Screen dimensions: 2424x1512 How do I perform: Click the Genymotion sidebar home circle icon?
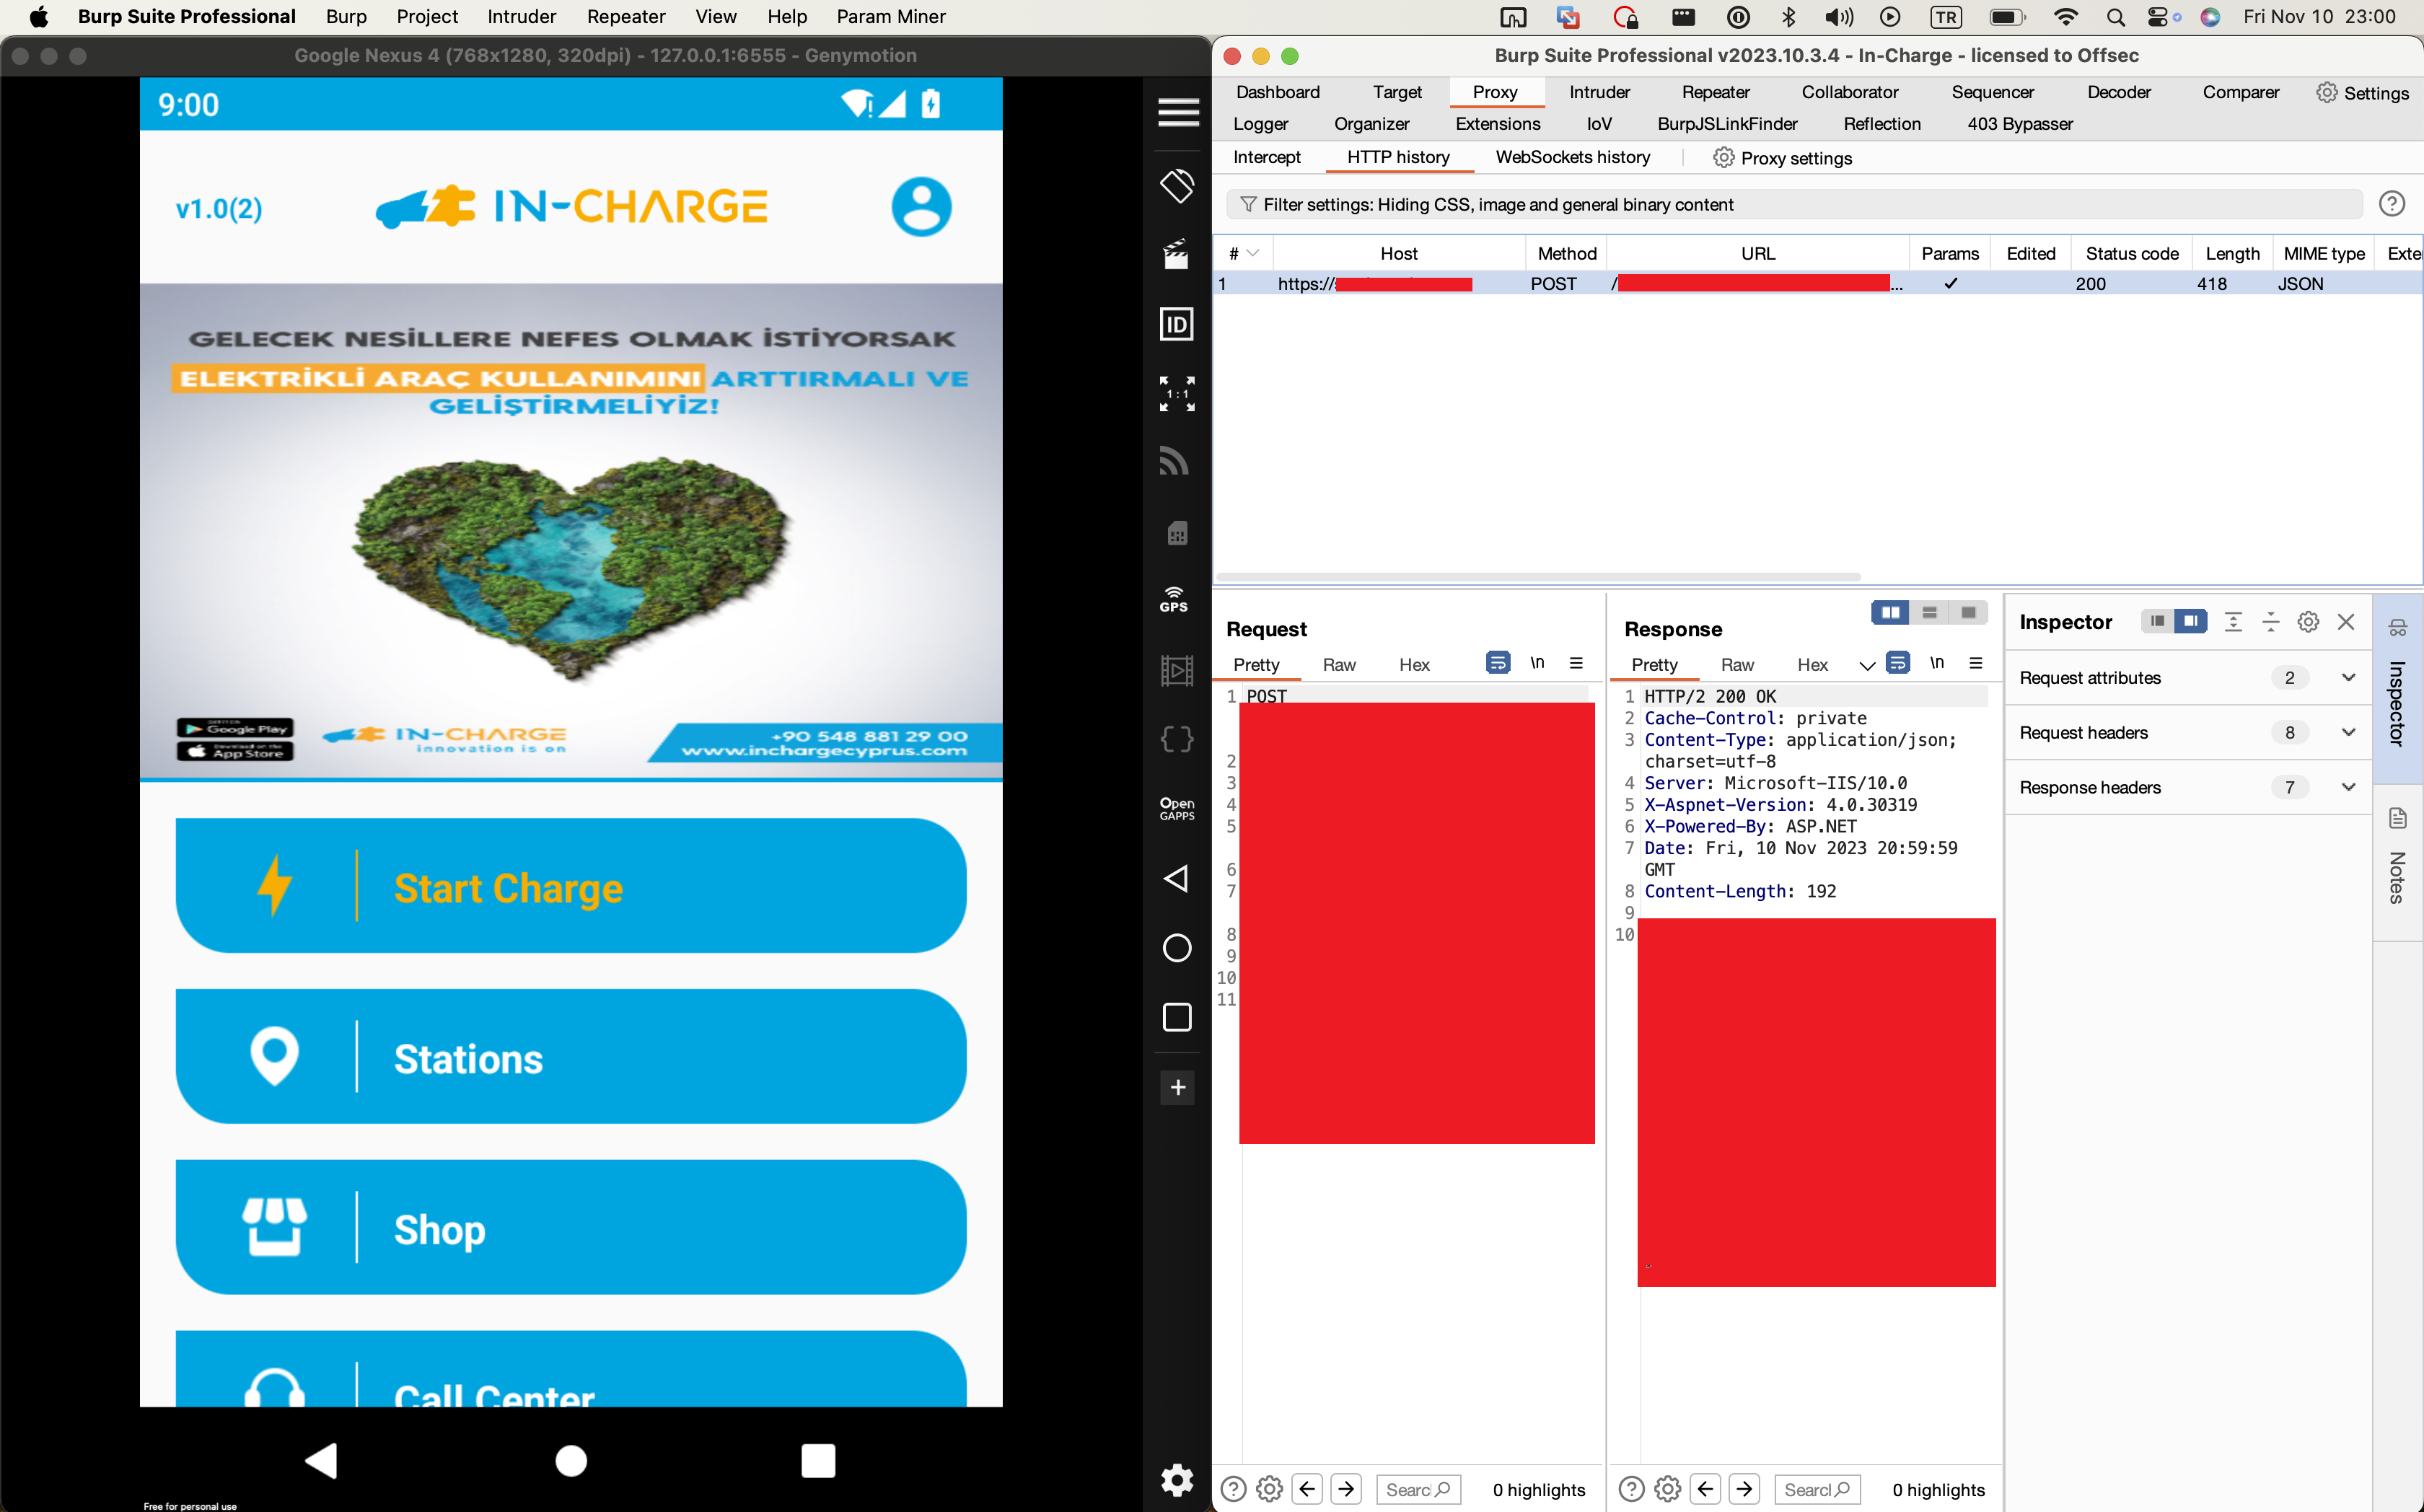coord(1177,947)
